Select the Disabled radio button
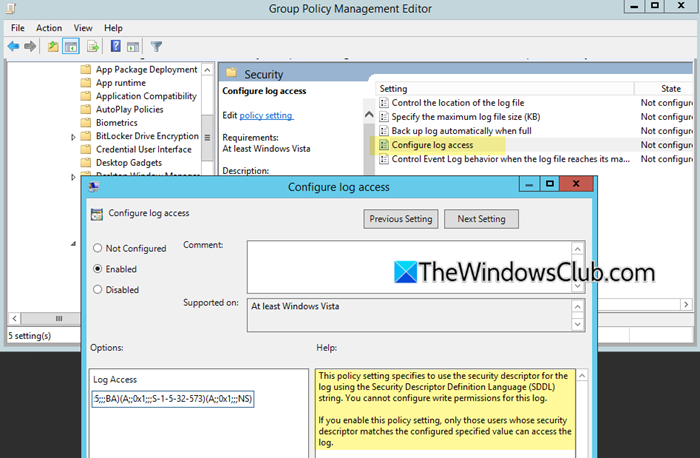The image size is (700, 458). click(x=97, y=289)
